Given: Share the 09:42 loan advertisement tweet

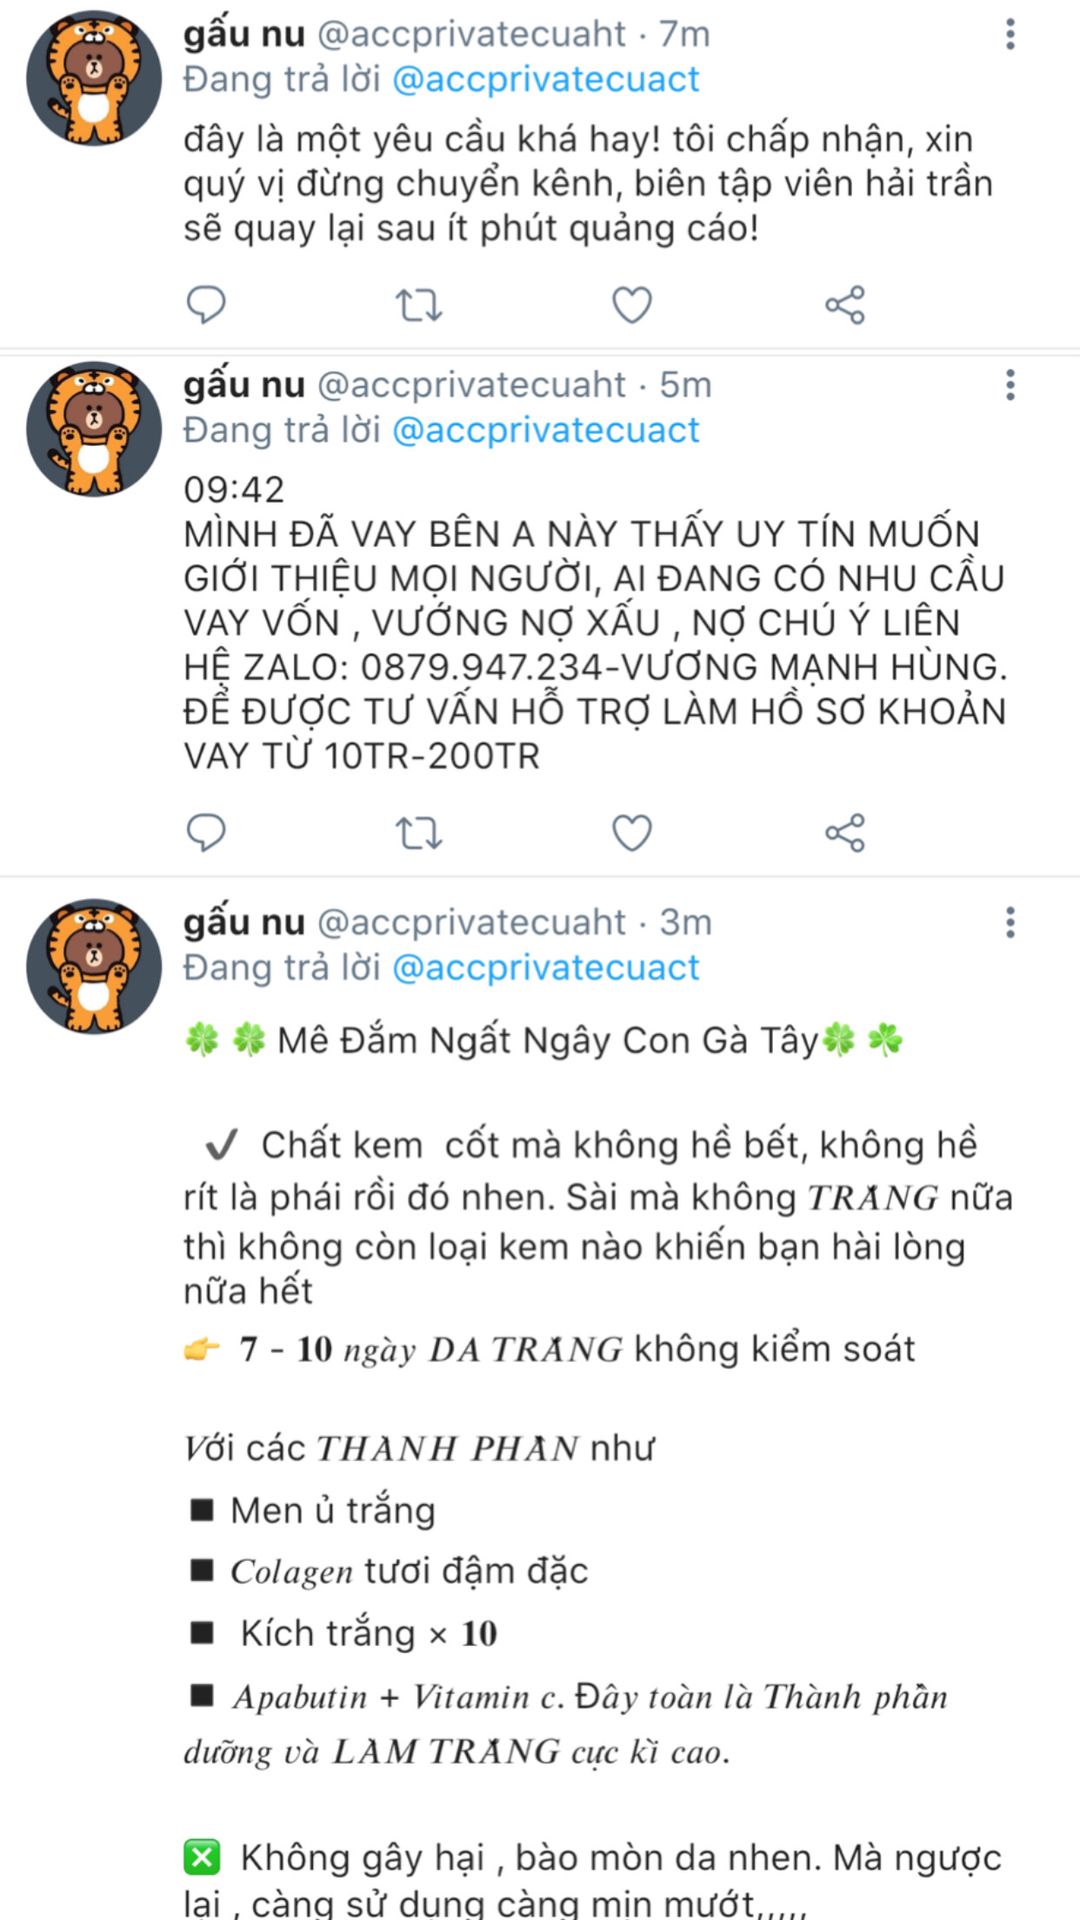Looking at the screenshot, I should [845, 832].
